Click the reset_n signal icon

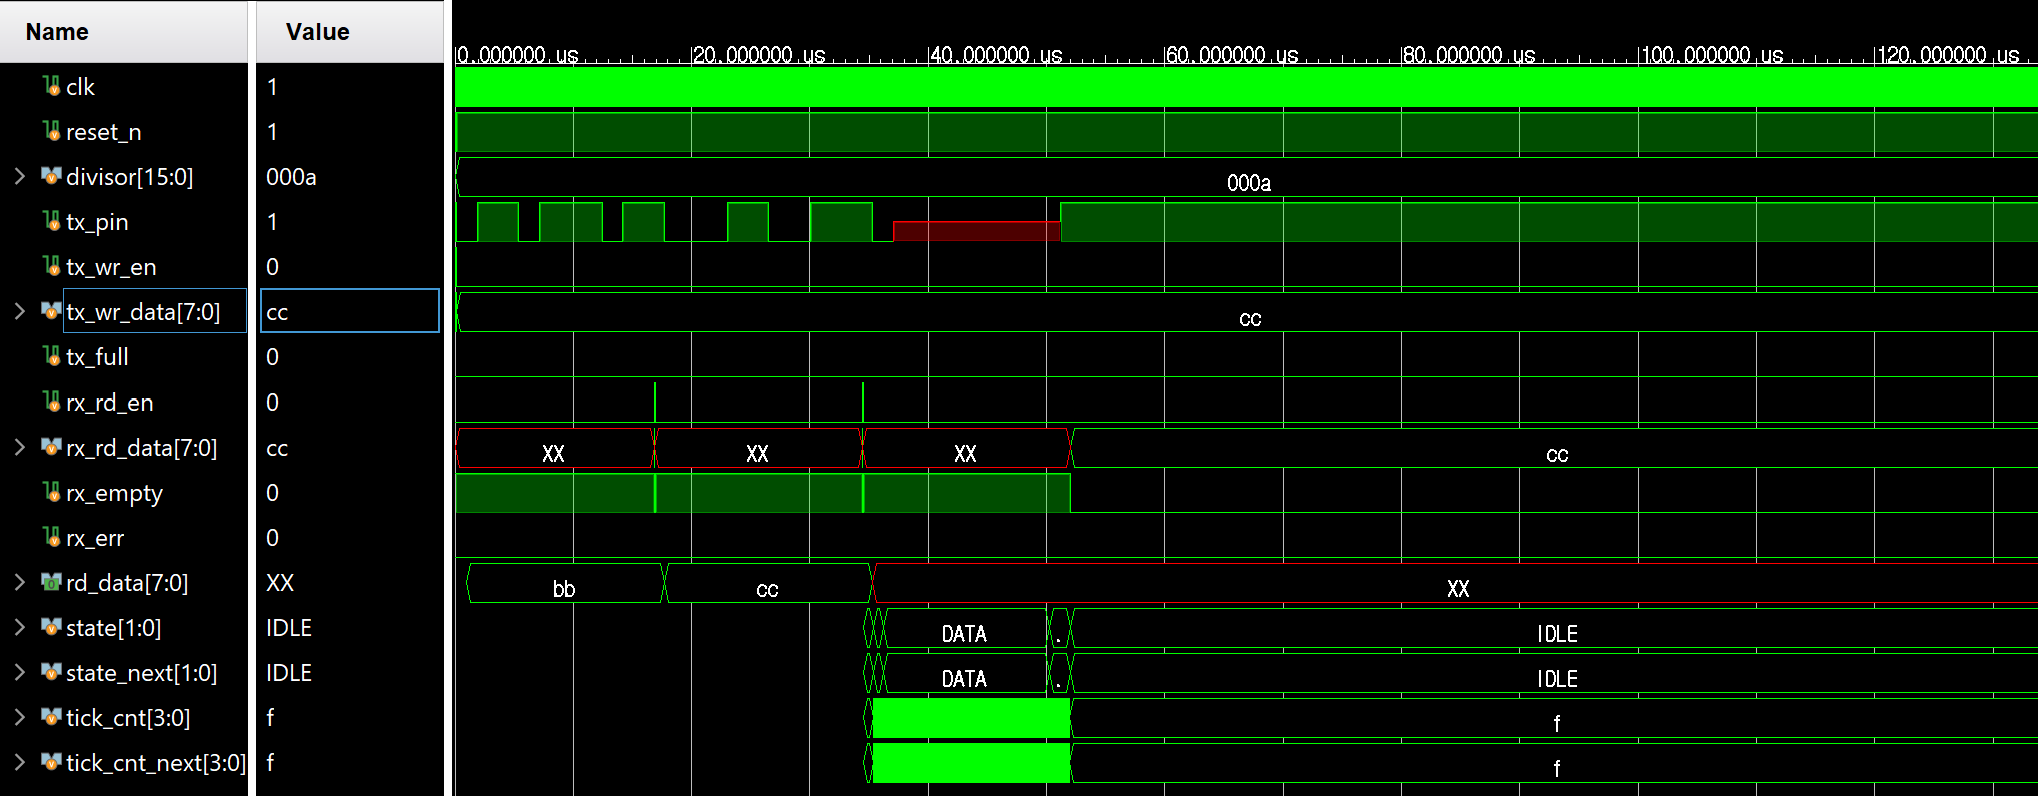[x=52, y=131]
